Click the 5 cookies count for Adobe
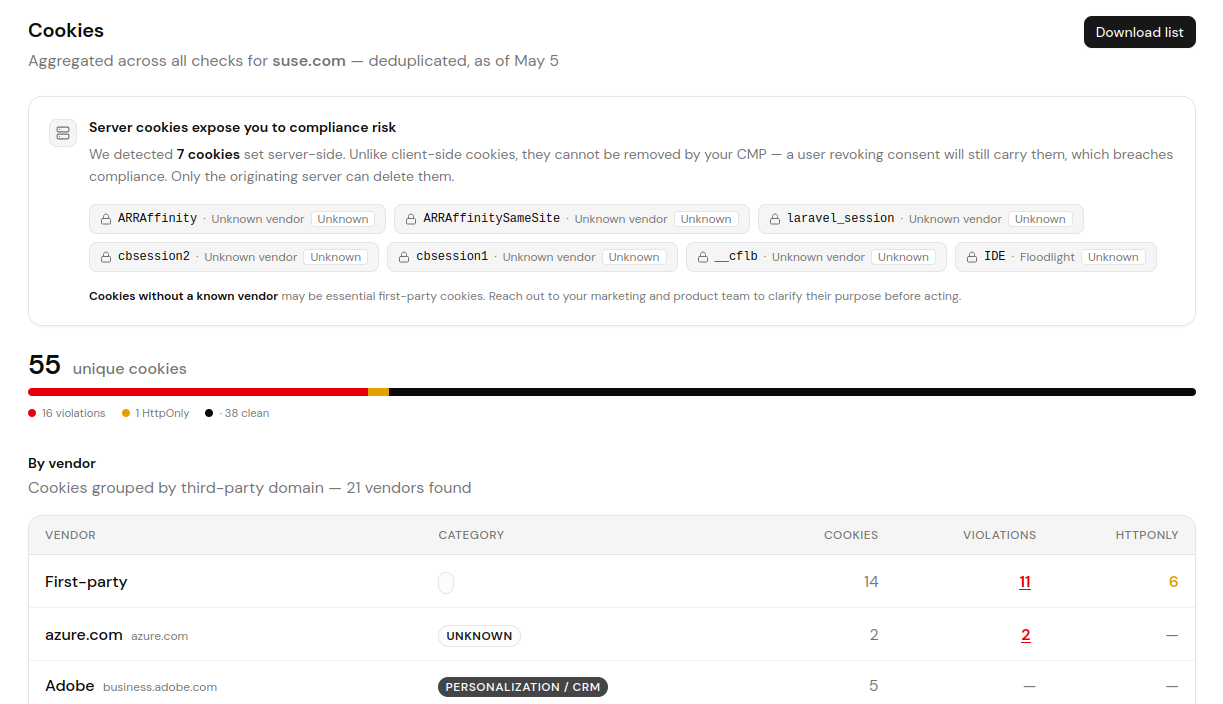1223x704 pixels. click(x=874, y=686)
